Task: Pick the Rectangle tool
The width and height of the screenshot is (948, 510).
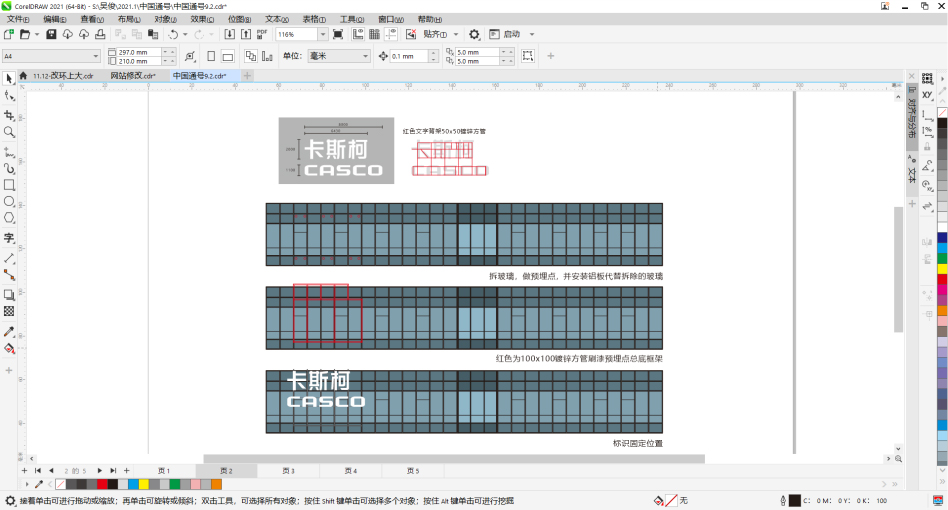Action: tap(9, 185)
